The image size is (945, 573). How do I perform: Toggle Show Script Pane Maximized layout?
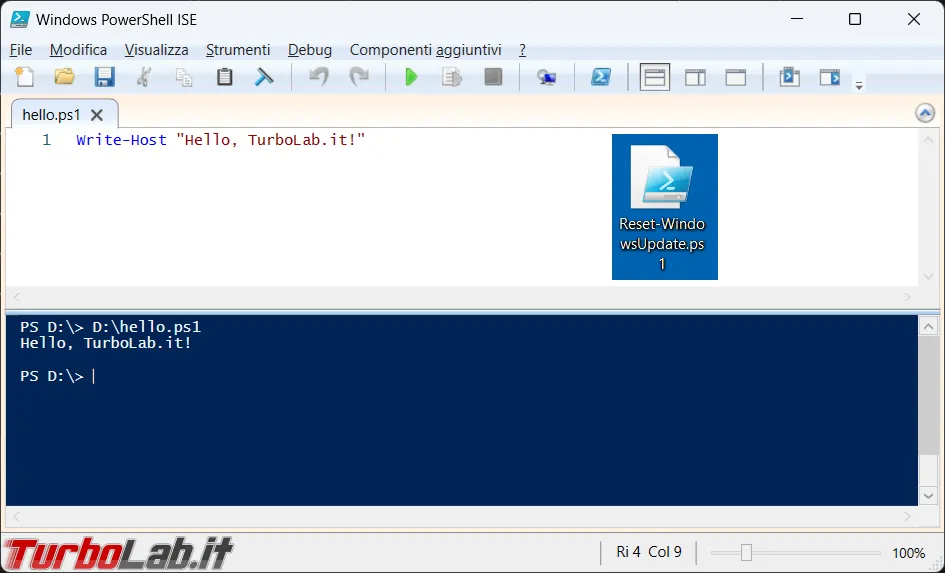pos(735,77)
